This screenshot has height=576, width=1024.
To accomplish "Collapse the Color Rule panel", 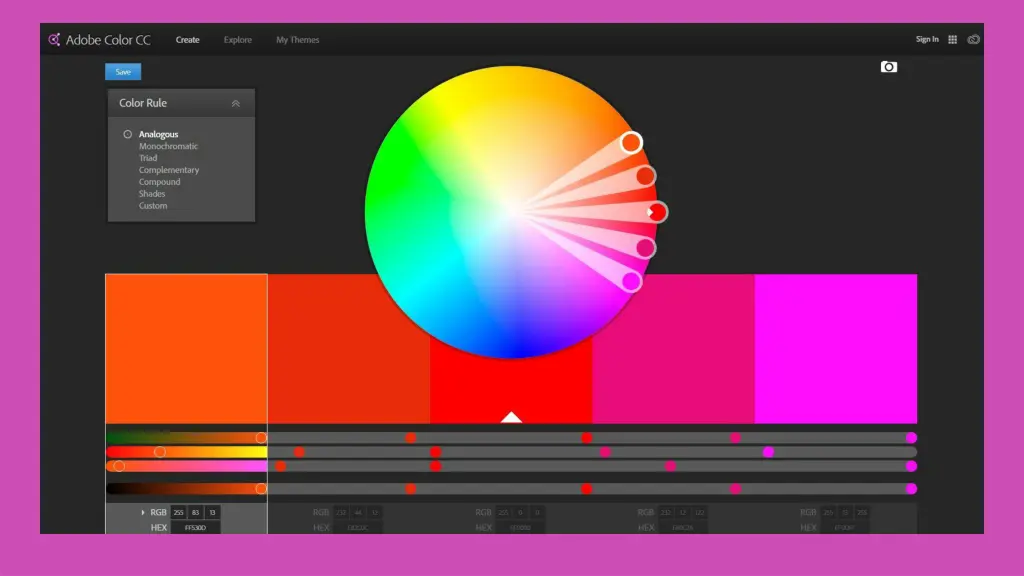I will [x=236, y=103].
